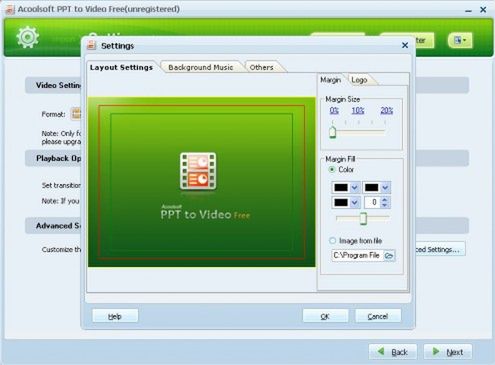Open the first color dropdown under Margin Fill

pyautogui.click(x=355, y=188)
